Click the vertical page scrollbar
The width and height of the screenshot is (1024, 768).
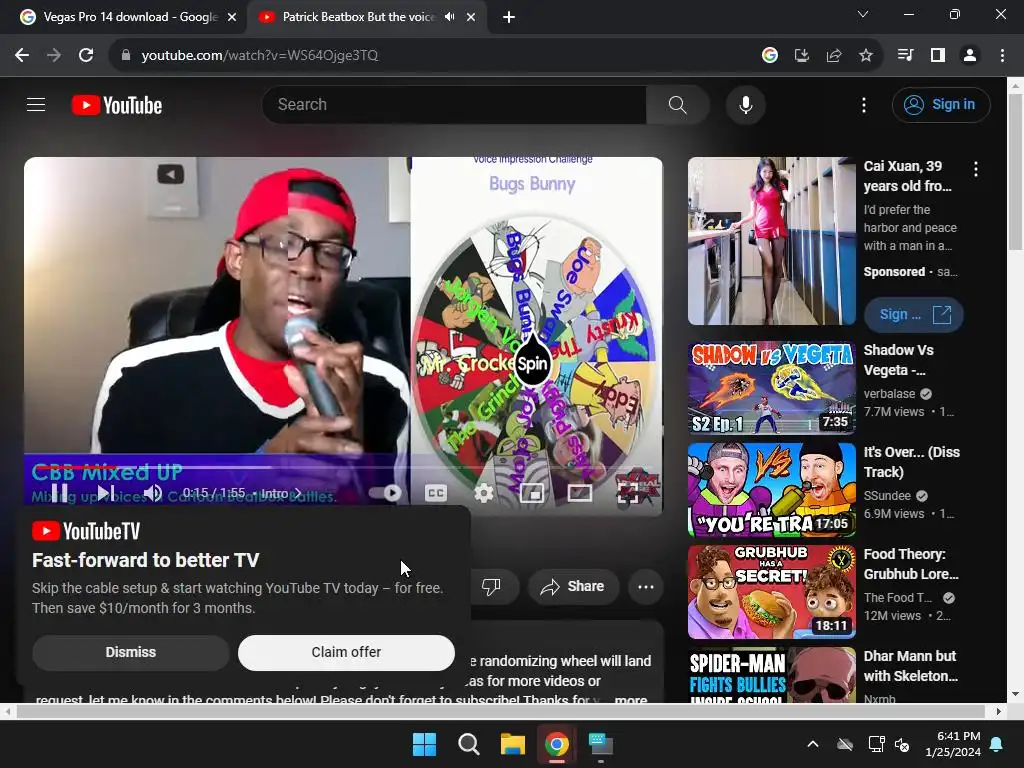point(1016,172)
